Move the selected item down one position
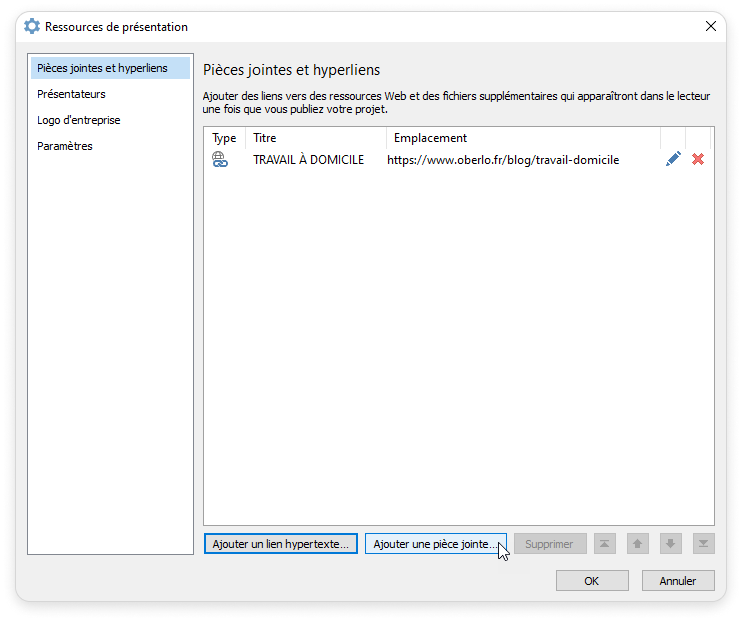Image resolution: width=742 pixels, height=621 pixels. click(671, 544)
